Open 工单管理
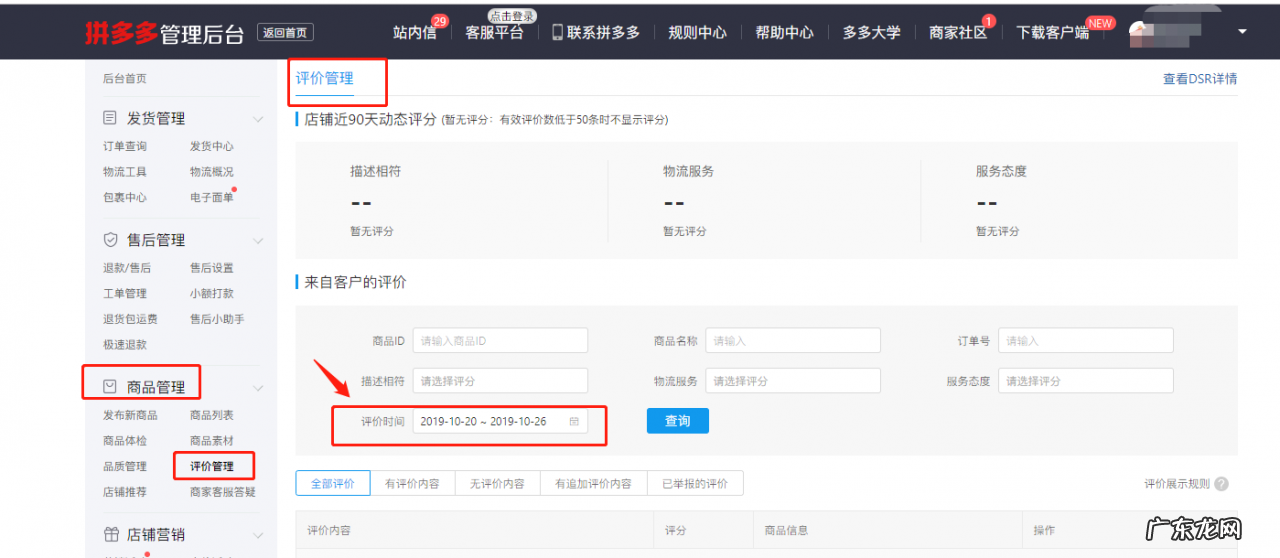This screenshot has height=558, width=1280. tap(125, 293)
